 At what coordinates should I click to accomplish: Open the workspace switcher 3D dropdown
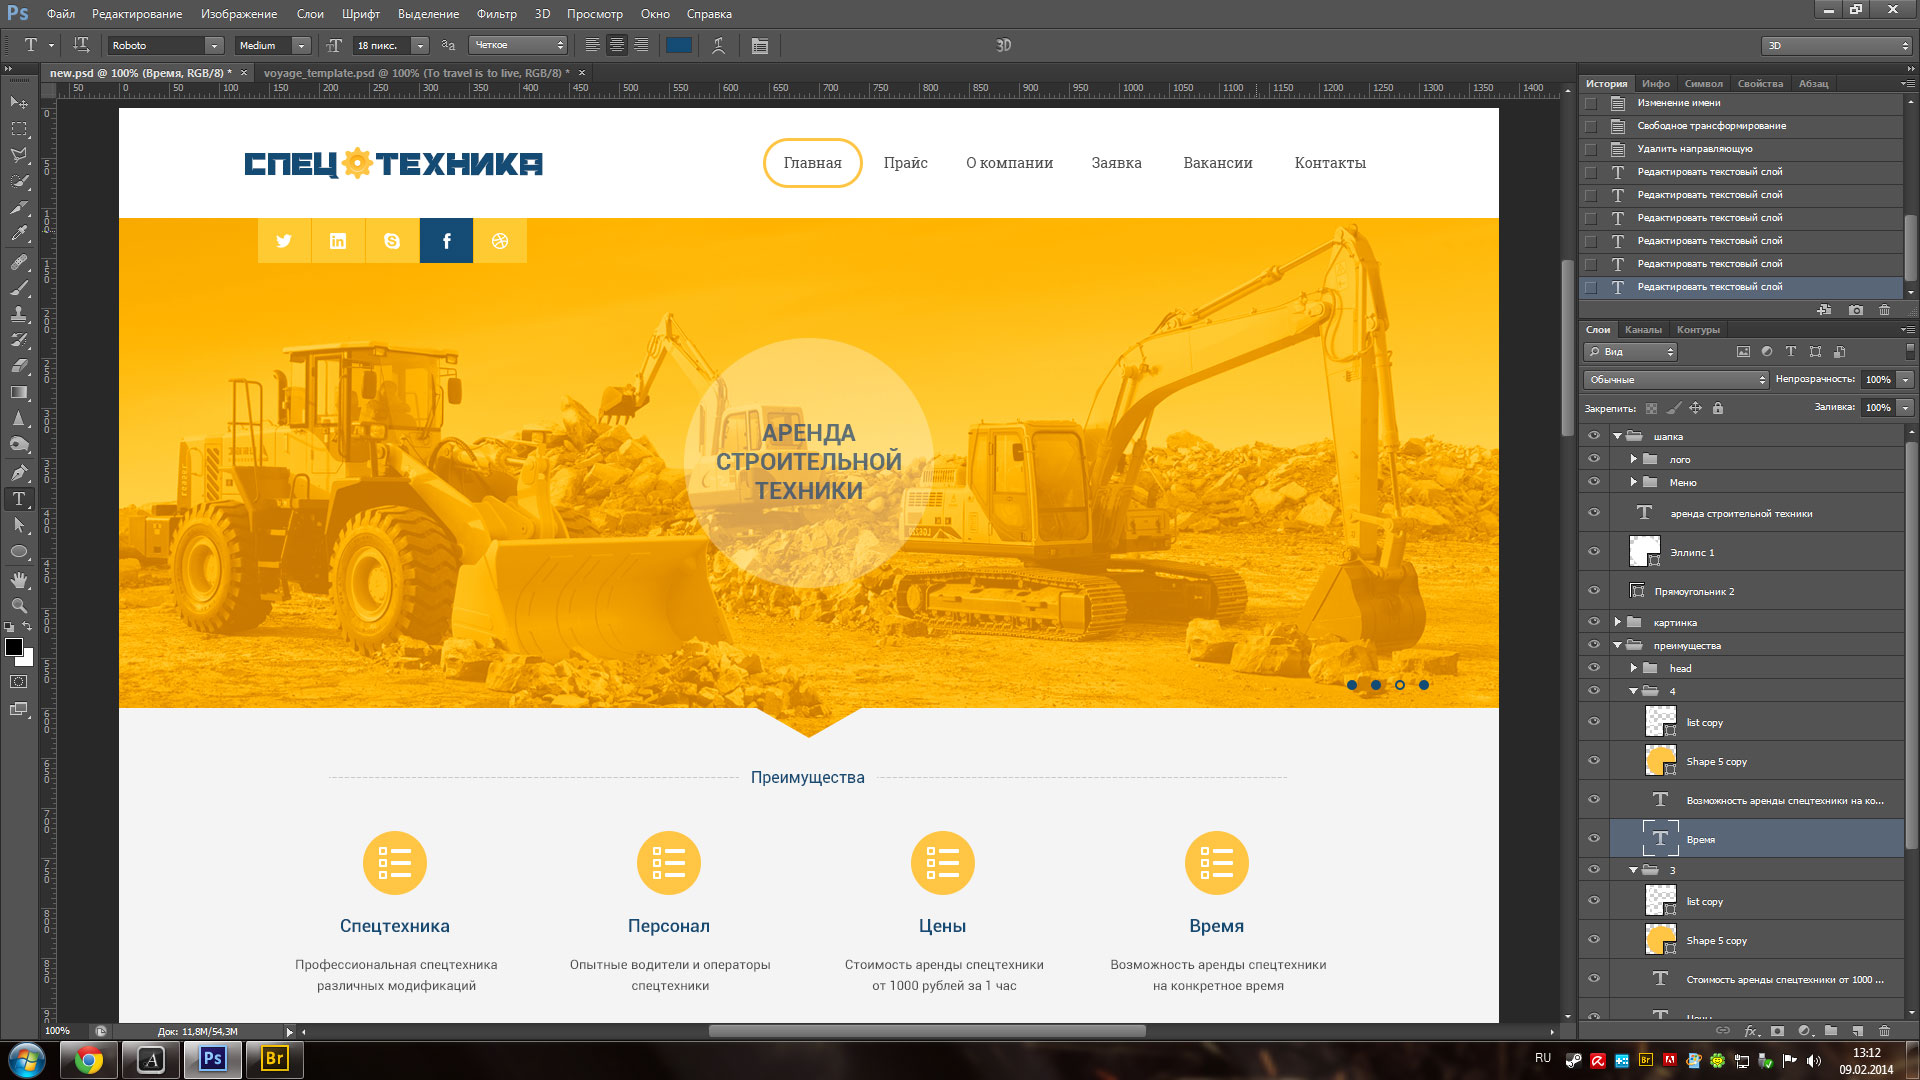click(x=1837, y=45)
